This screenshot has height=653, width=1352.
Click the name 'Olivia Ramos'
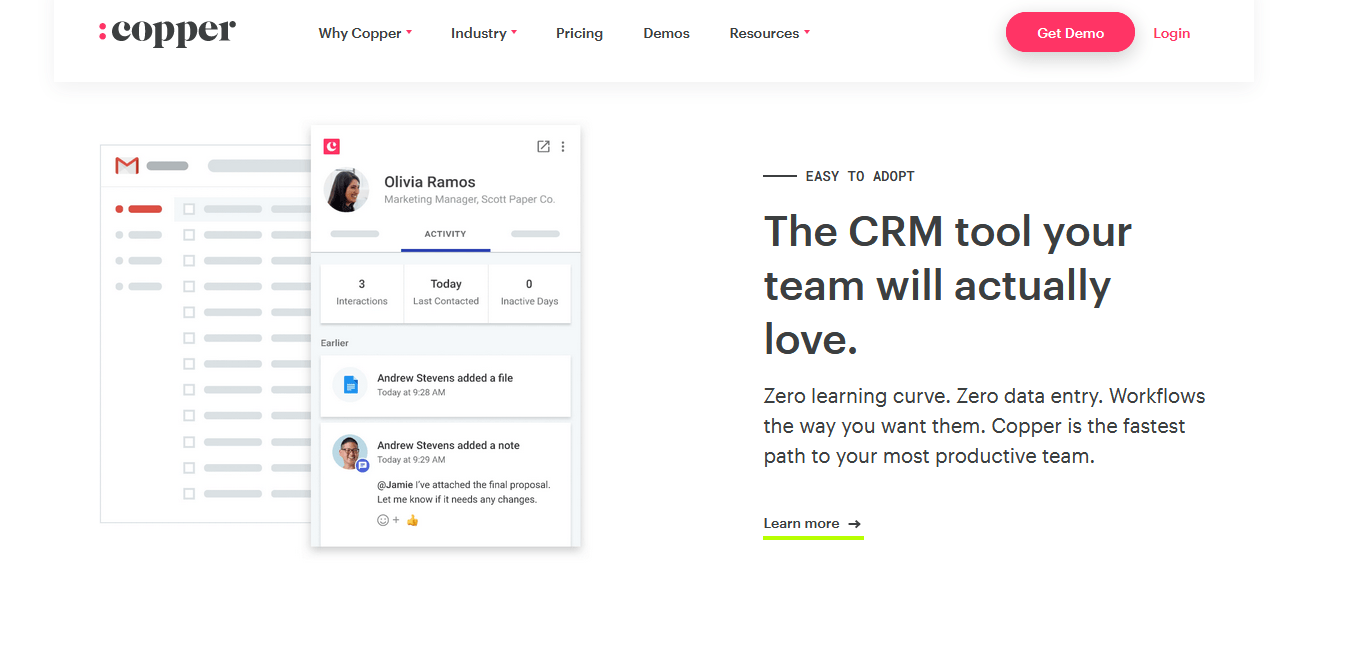pos(430,182)
